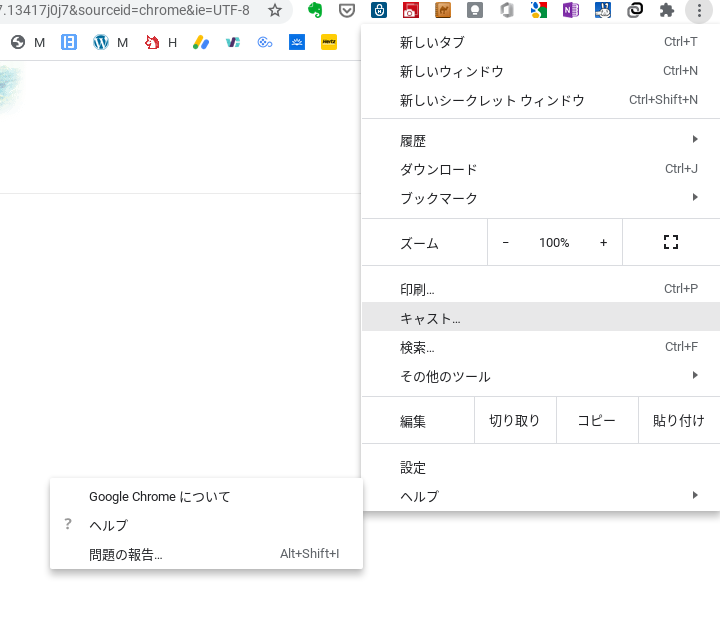The width and height of the screenshot is (720, 625).
Task: Open the Extensions puzzle piece icon
Action: (x=667, y=10)
